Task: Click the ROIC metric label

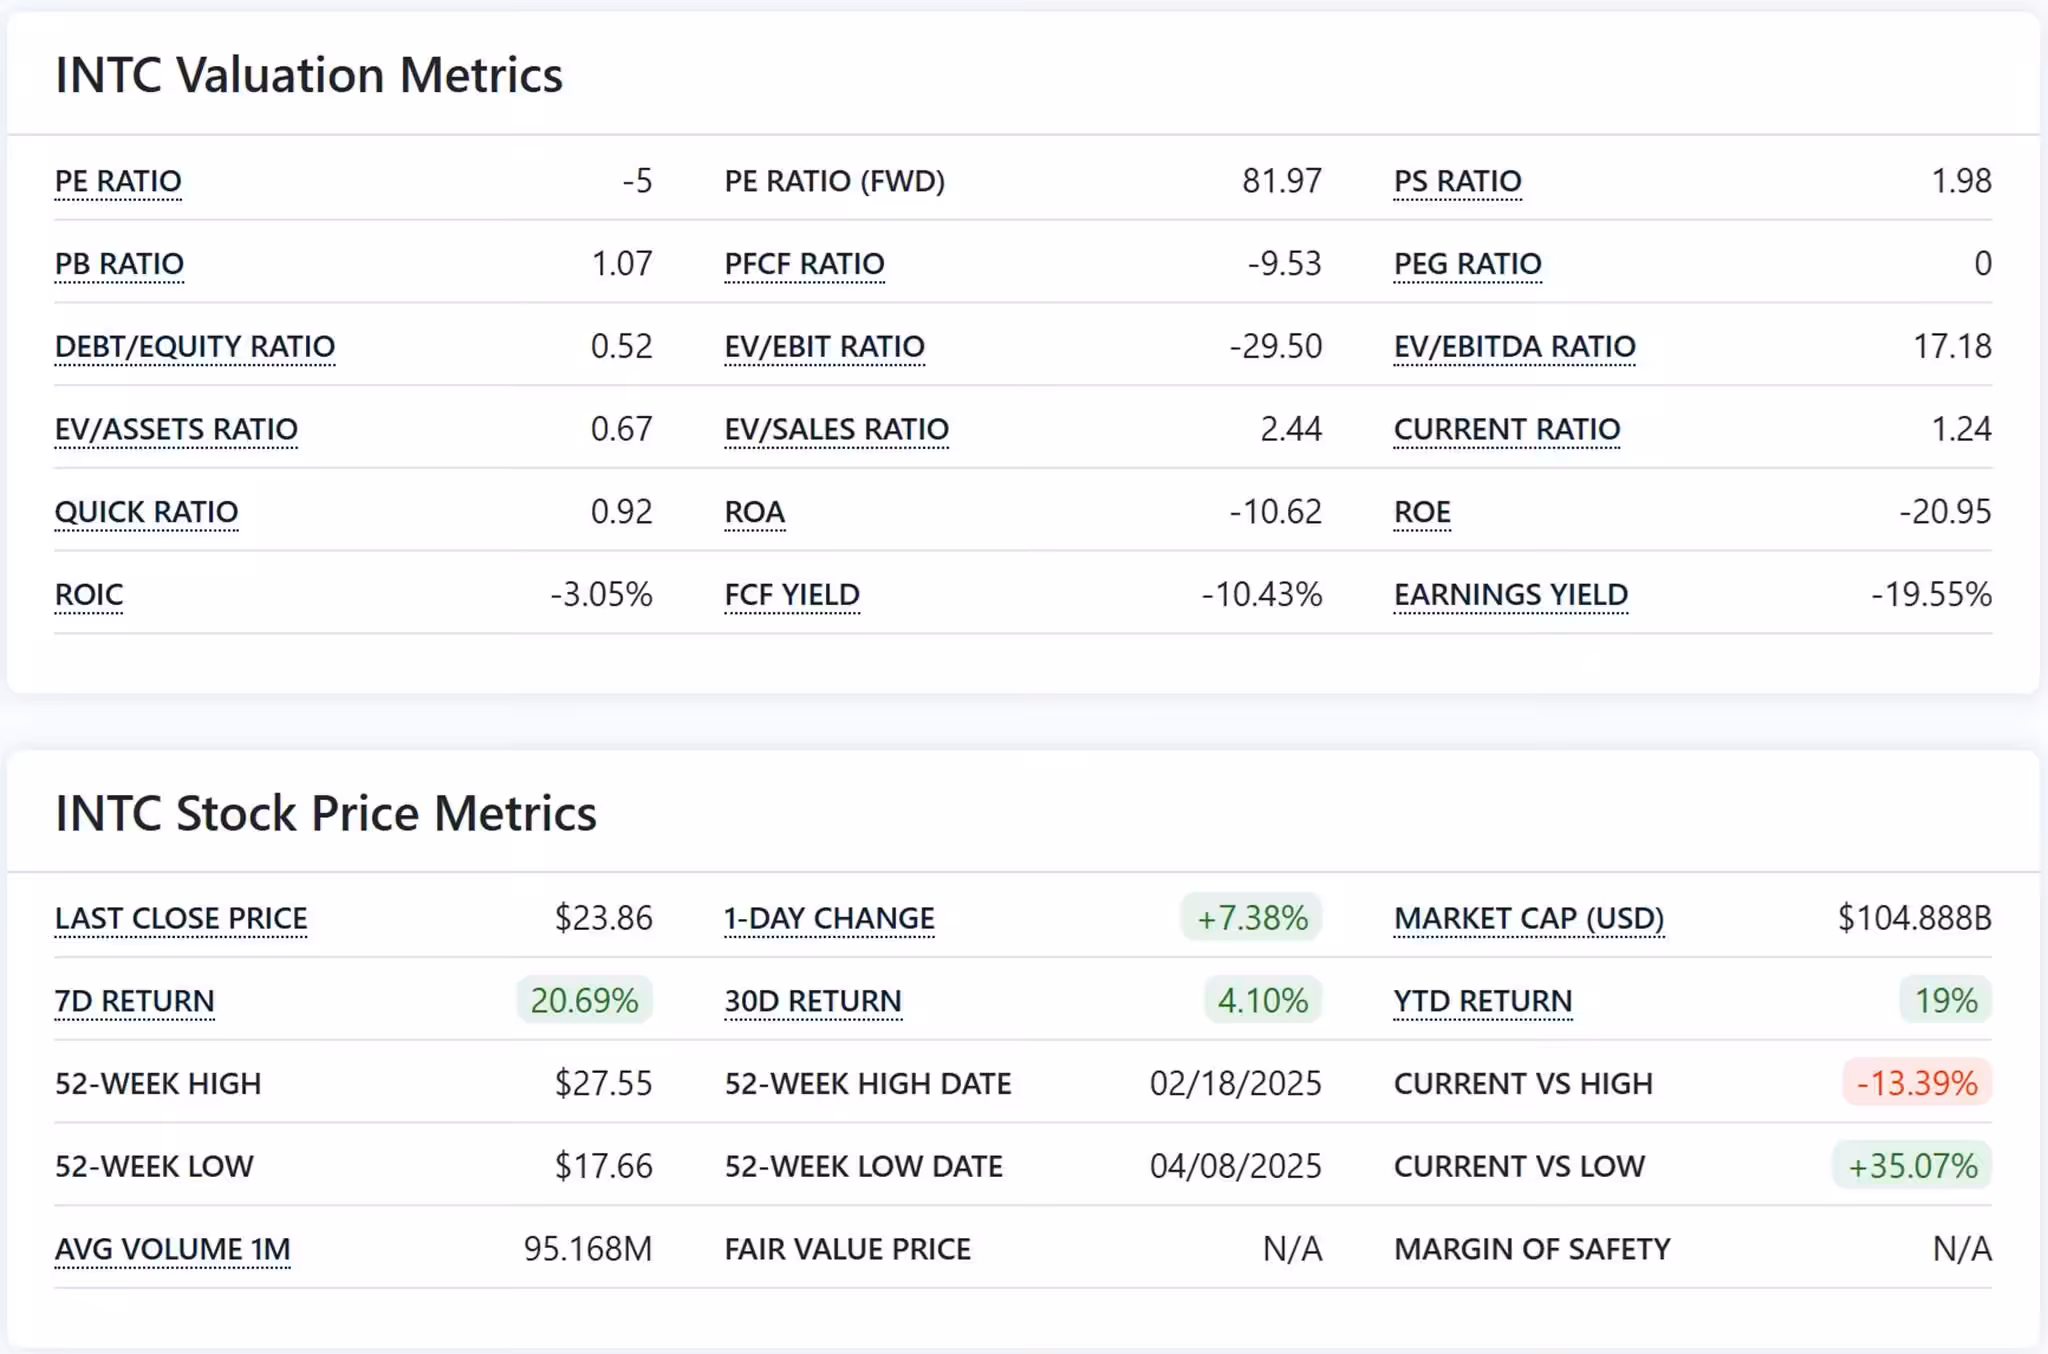Action: coord(89,594)
